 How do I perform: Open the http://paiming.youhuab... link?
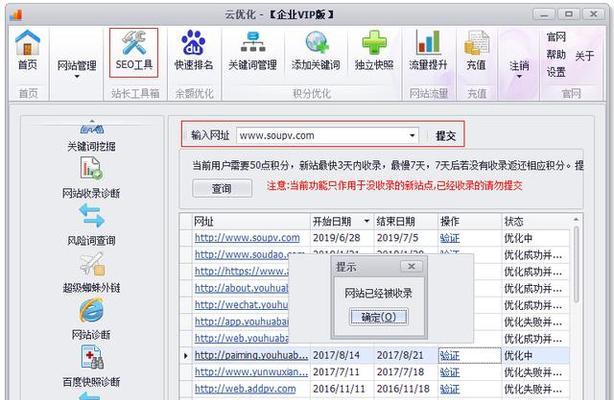coord(251,355)
